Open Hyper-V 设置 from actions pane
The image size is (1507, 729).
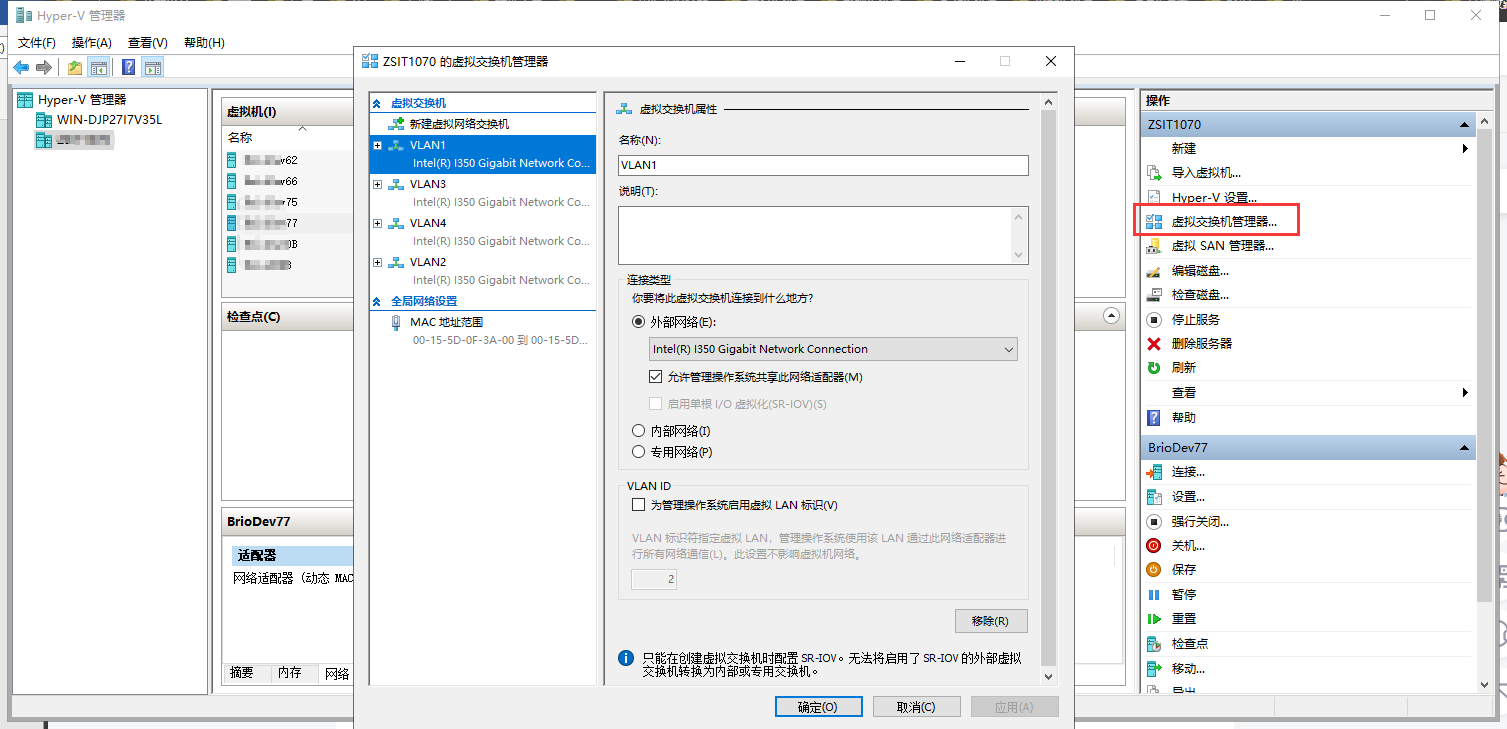[x=1214, y=198]
